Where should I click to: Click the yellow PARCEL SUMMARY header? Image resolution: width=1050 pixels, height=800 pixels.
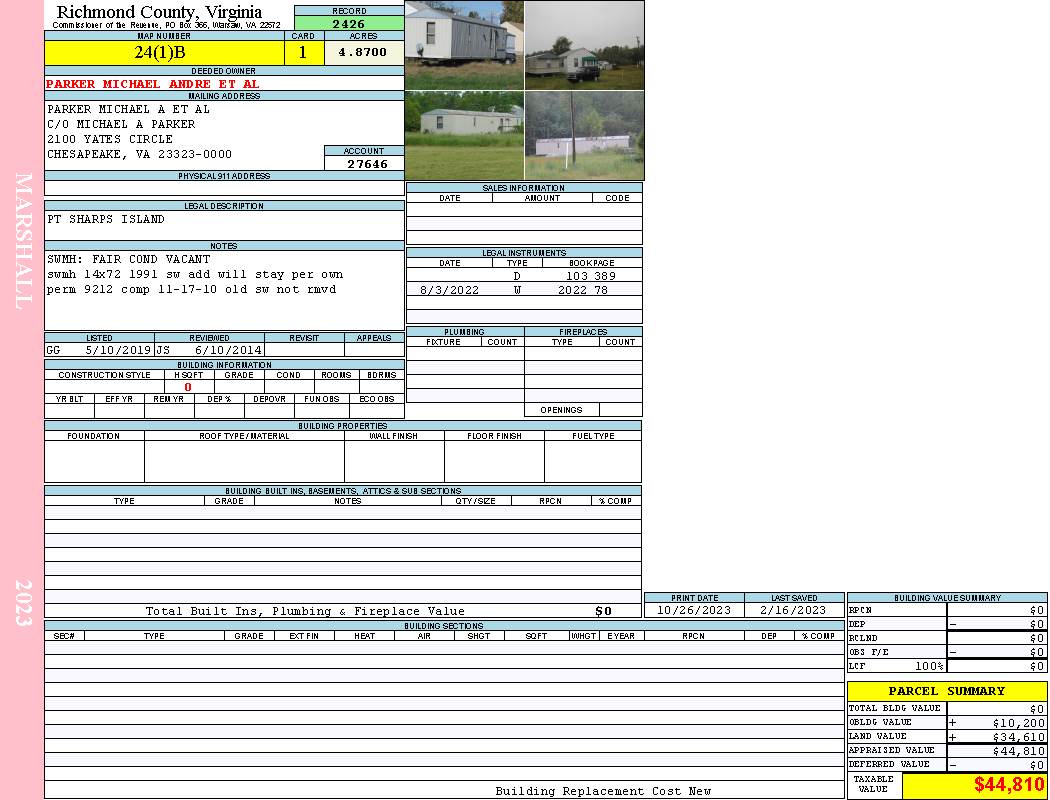pos(947,691)
